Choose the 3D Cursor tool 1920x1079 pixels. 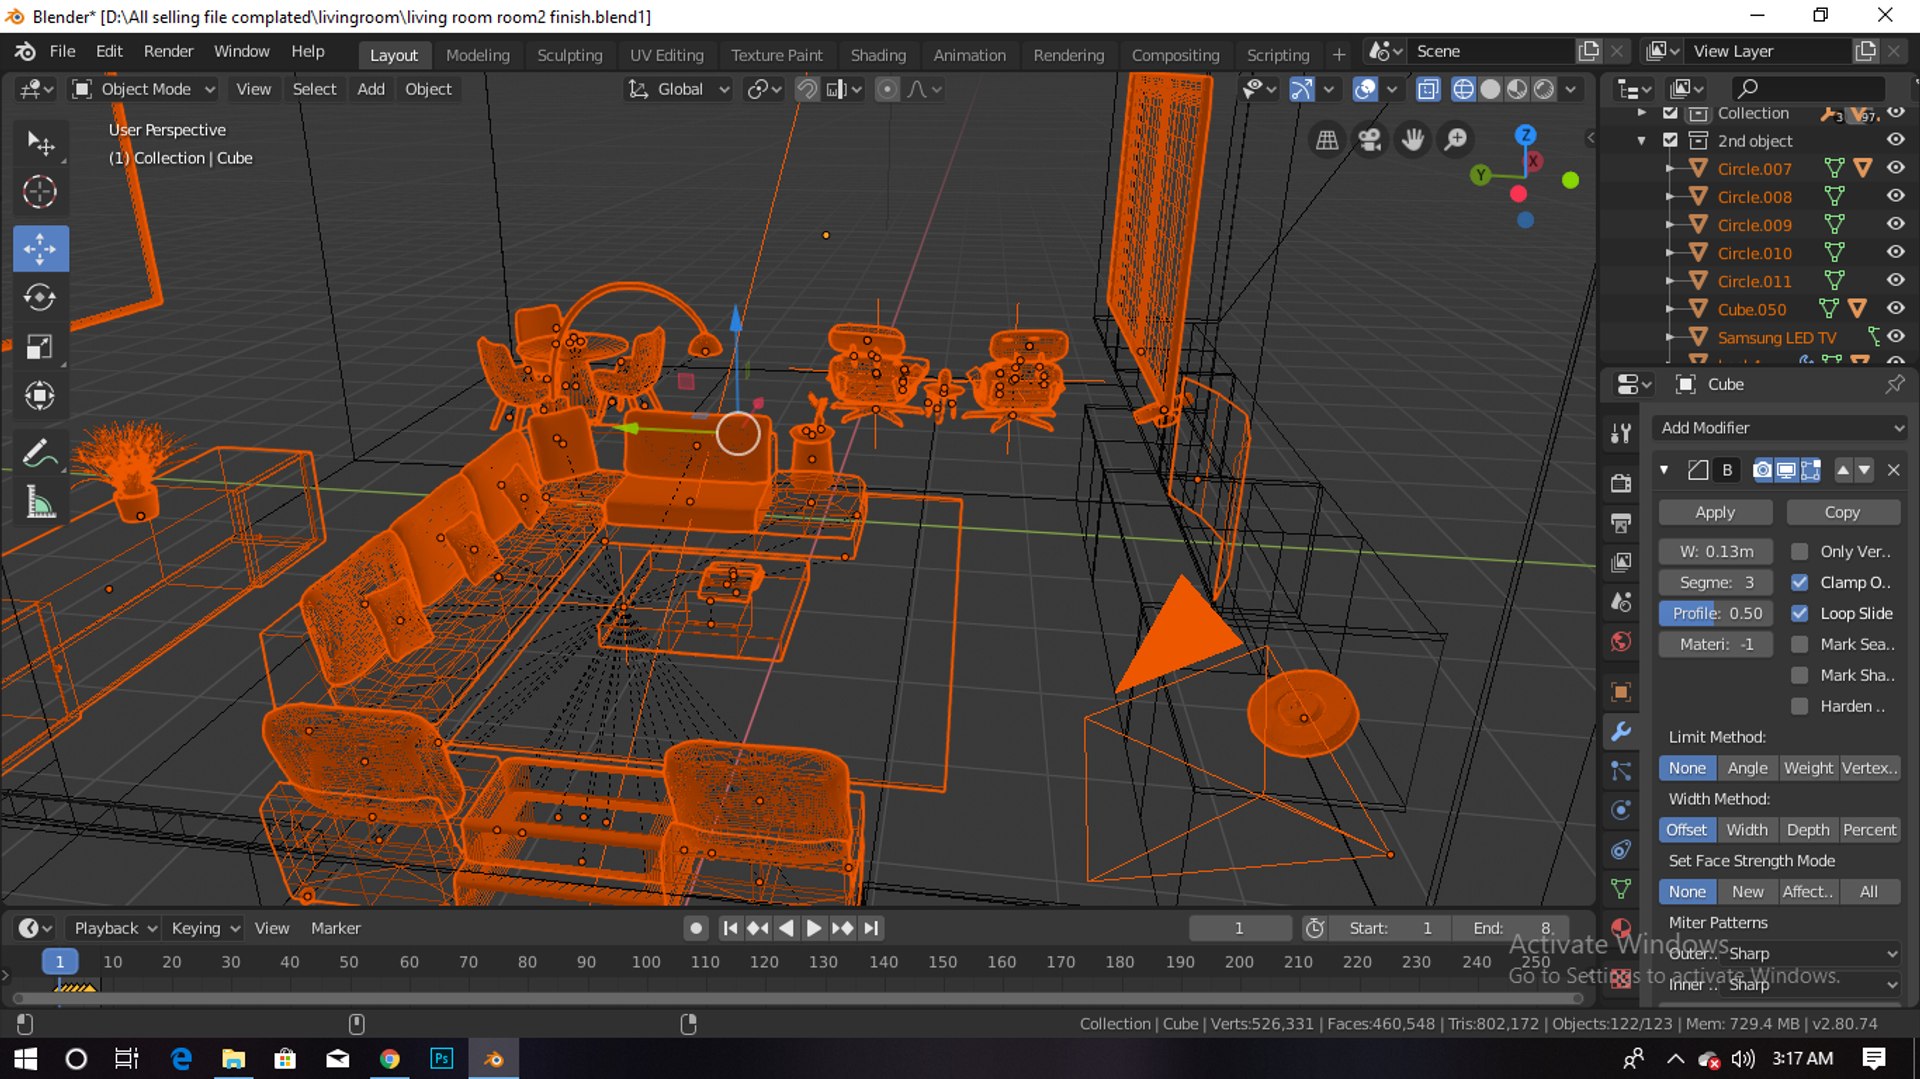pyautogui.click(x=40, y=192)
